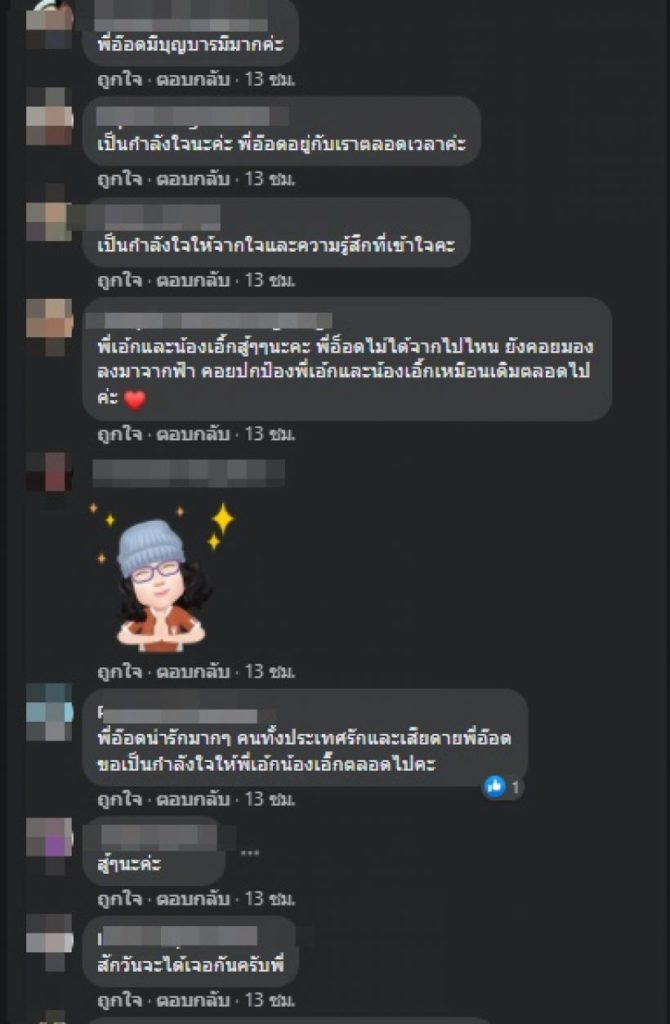670x1024 pixels.
Task: Open the three-dots menu beside สู้ๆนะค่ะ comment
Action: [x=249, y=852]
